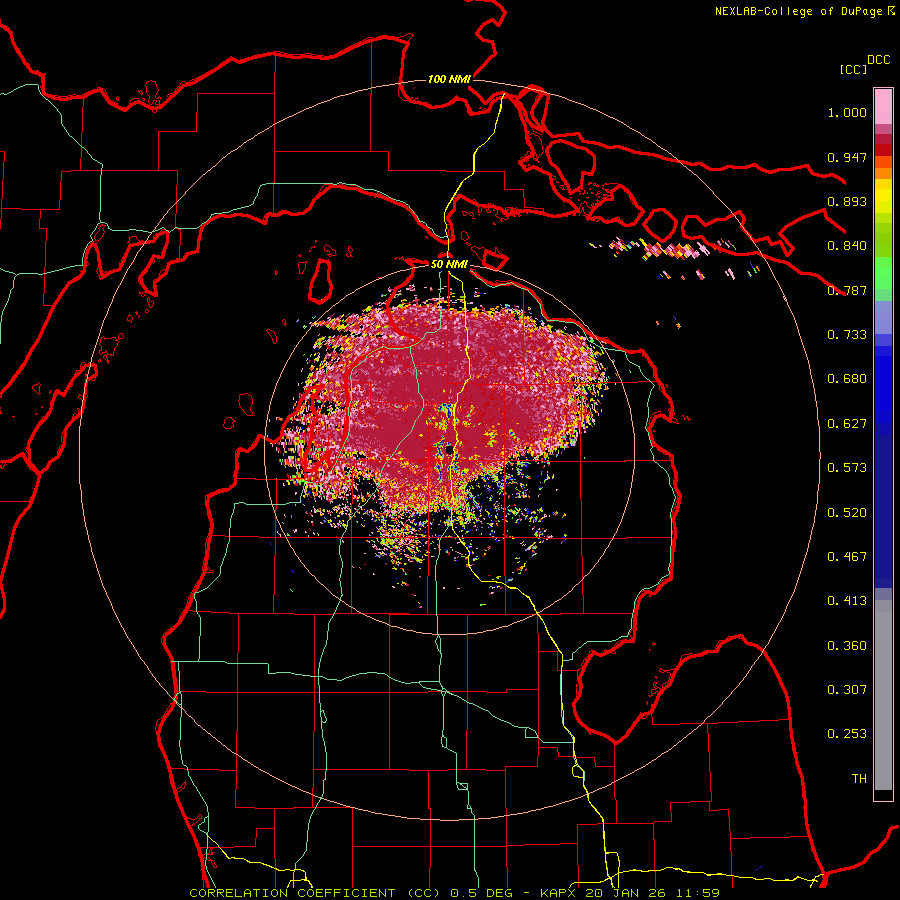Click the [CC] unit label above legend
The height and width of the screenshot is (900, 900).
853,69
